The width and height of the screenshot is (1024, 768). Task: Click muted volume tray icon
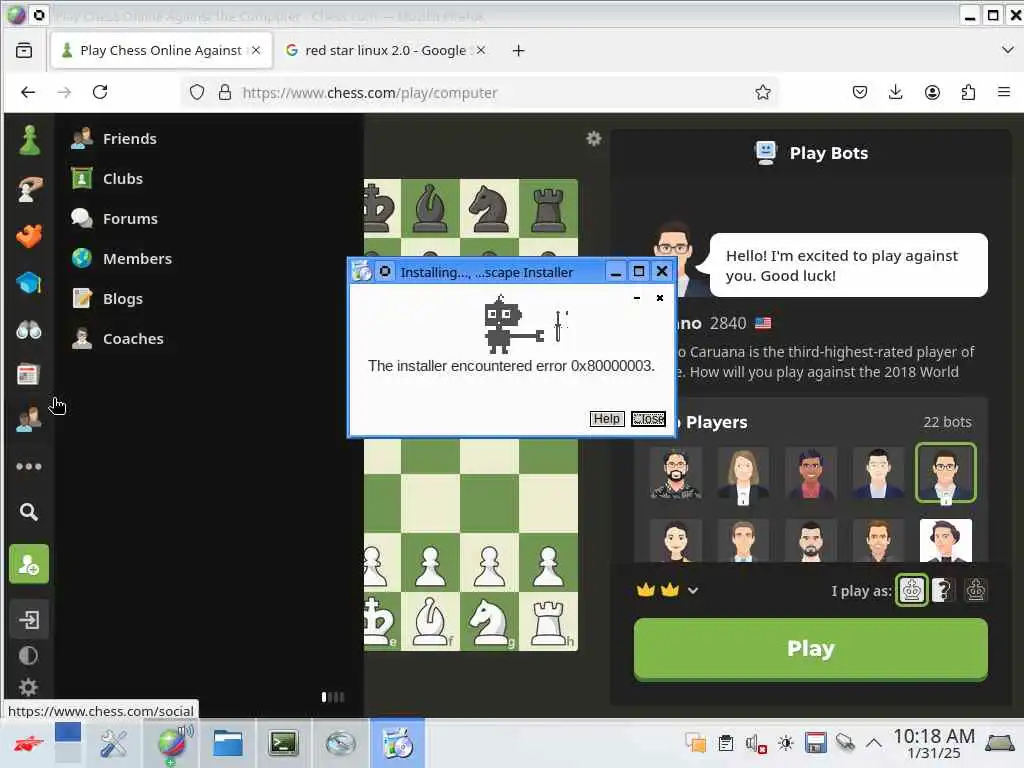pos(755,743)
